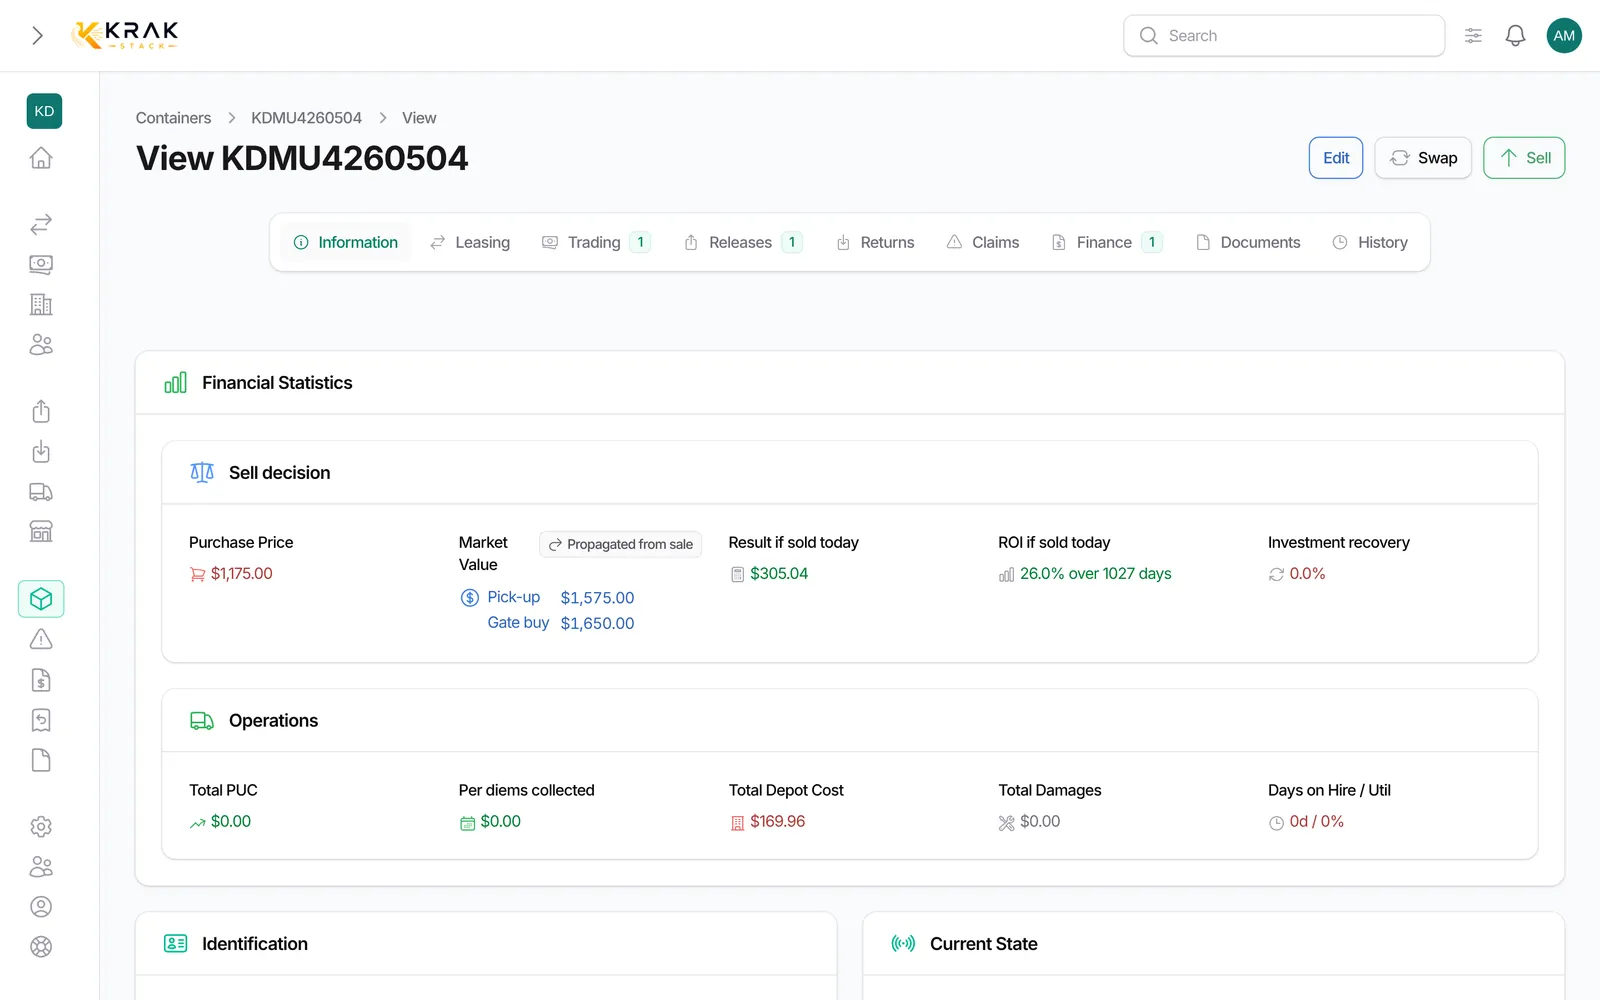Image resolution: width=1600 pixels, height=1000 pixels.
Task: Click the Current State heading
Action: coord(983,944)
